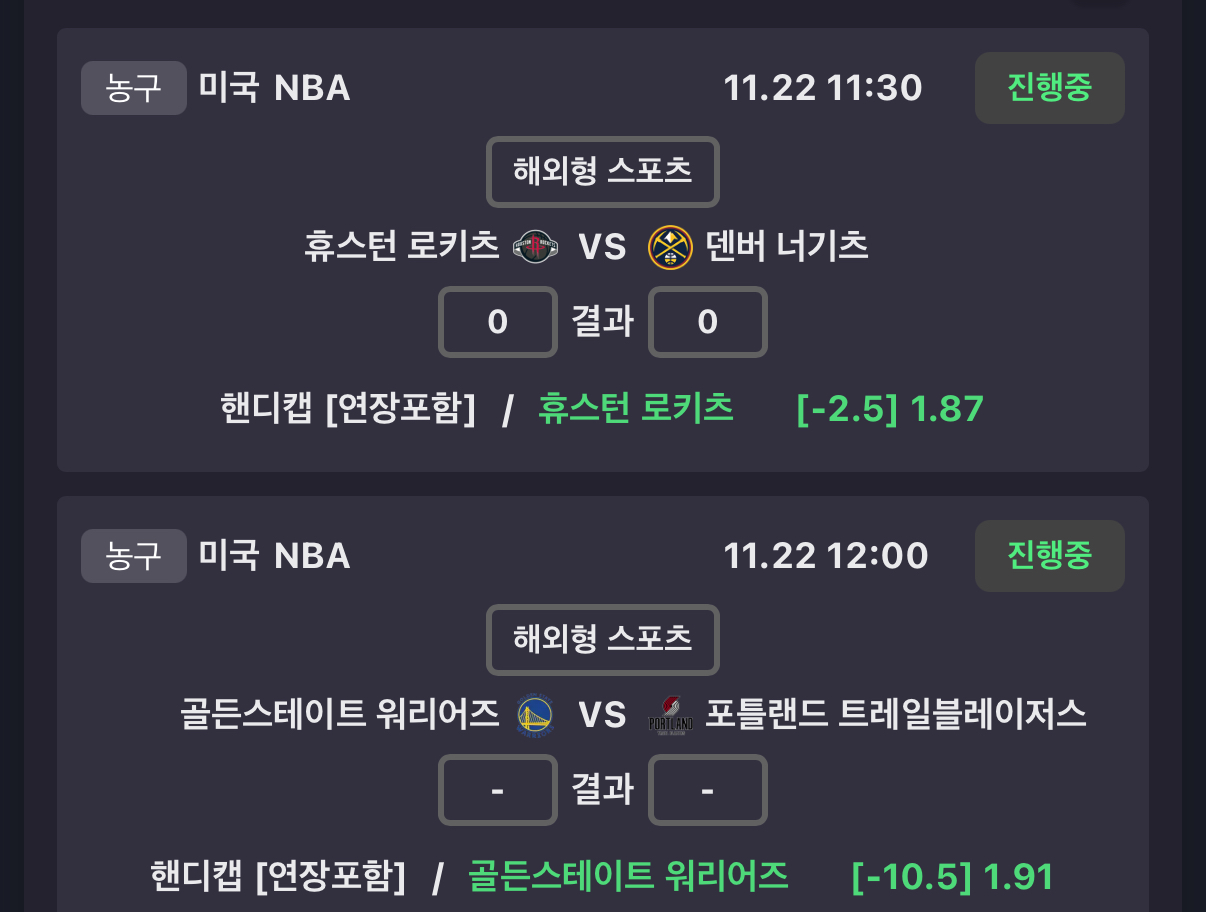This screenshot has width=1206, height=912.
Task: Click the Denver Nuggets score box
Action: [x=707, y=322]
